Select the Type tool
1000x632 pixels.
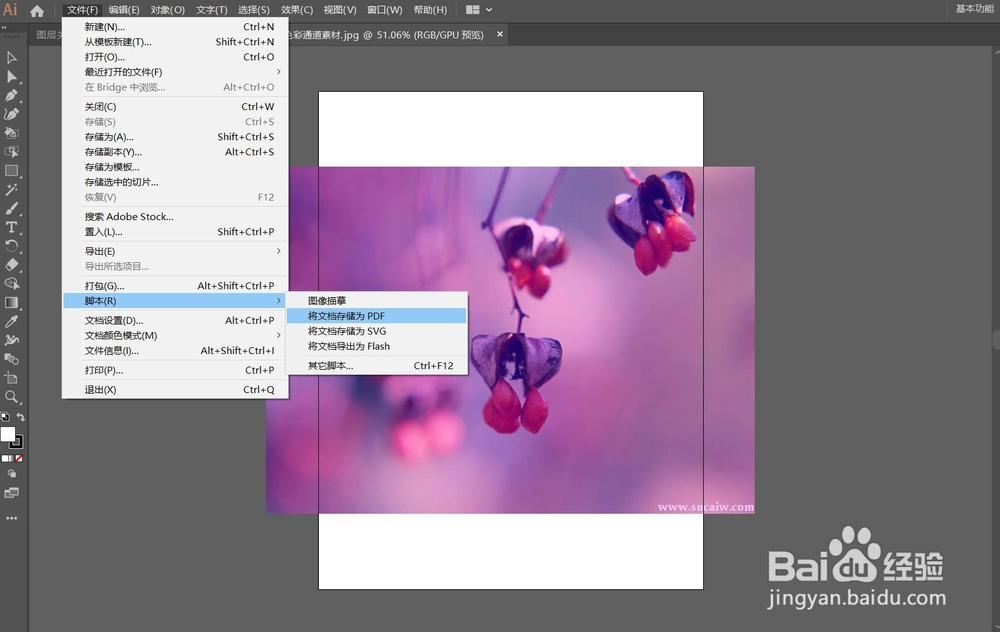(x=11, y=227)
